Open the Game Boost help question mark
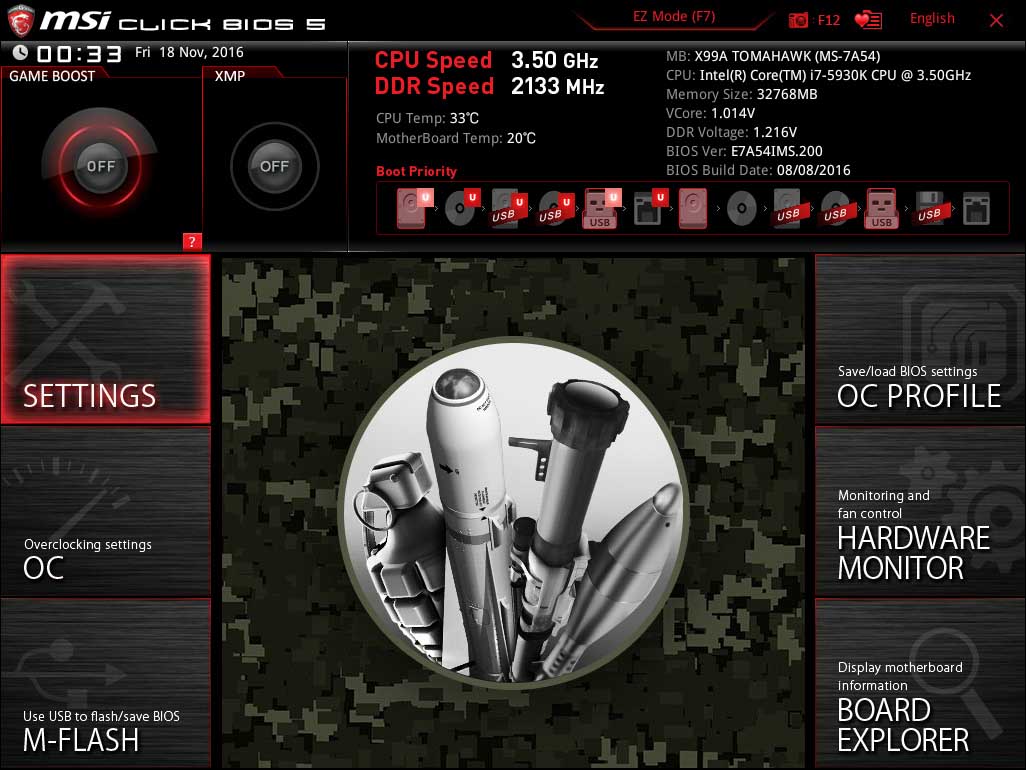 coord(192,241)
